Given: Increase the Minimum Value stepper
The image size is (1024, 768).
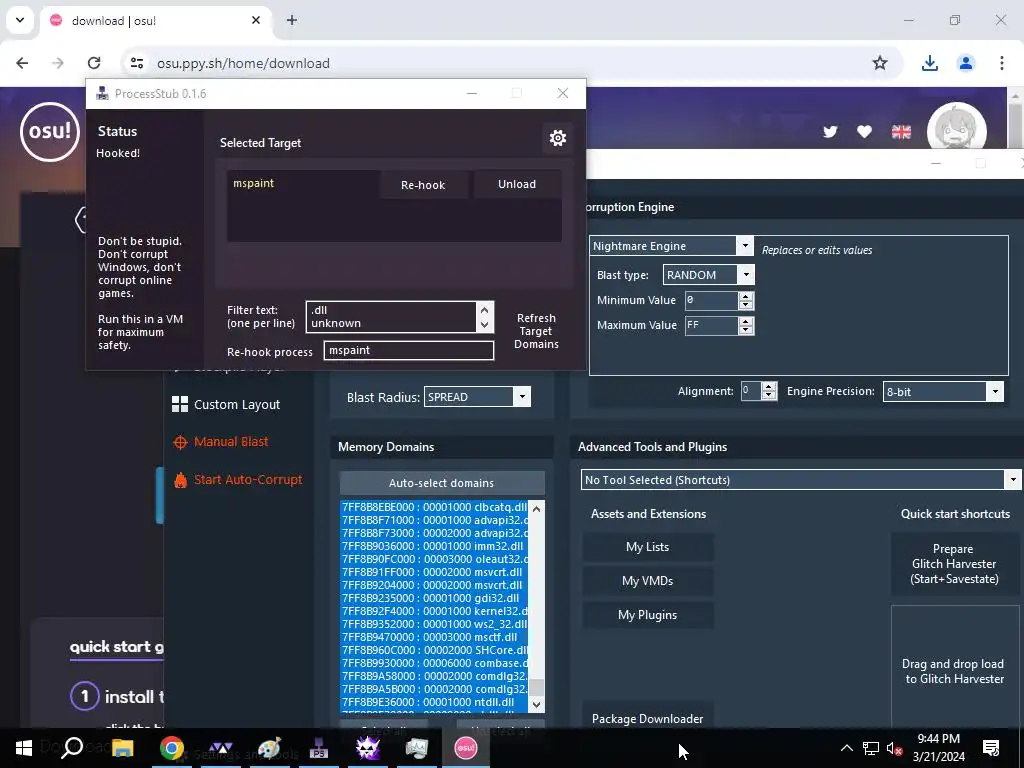Looking at the screenshot, I should coord(746,296).
